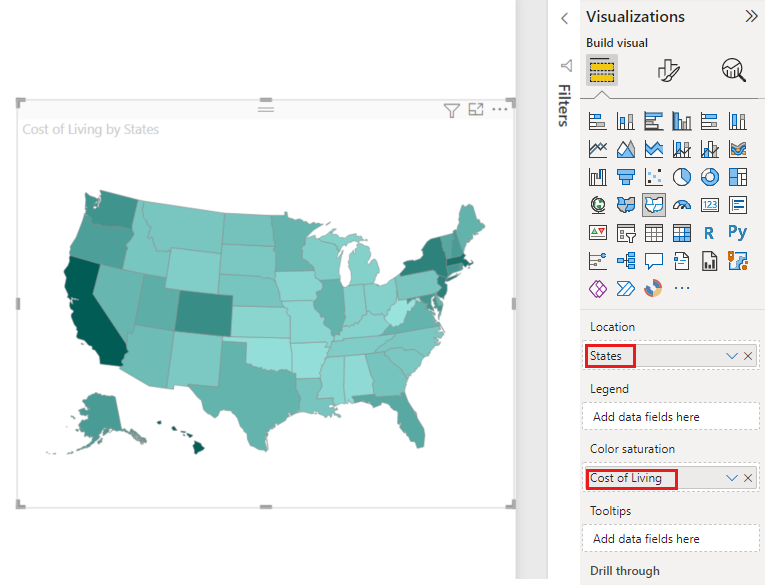Select the multicolor custom donut visual
Viewport: 765px width, 585px height.
[x=653, y=288]
